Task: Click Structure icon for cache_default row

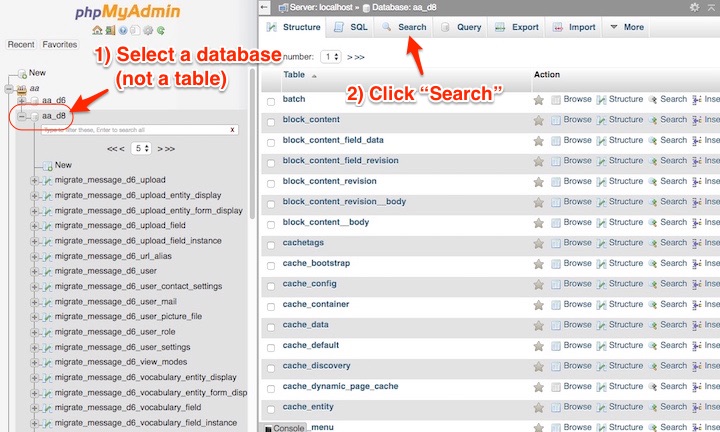Action: click(601, 346)
